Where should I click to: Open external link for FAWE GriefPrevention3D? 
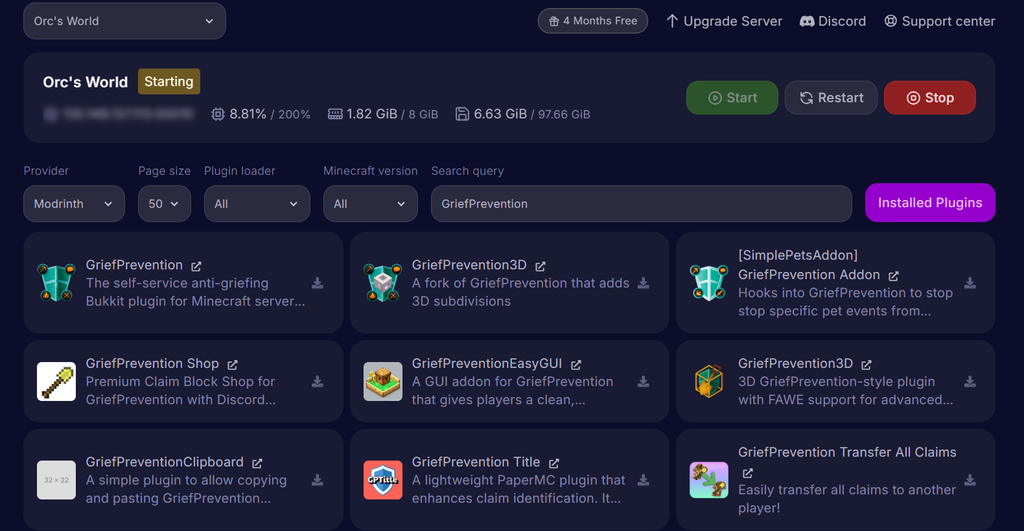pyautogui.click(x=866, y=364)
